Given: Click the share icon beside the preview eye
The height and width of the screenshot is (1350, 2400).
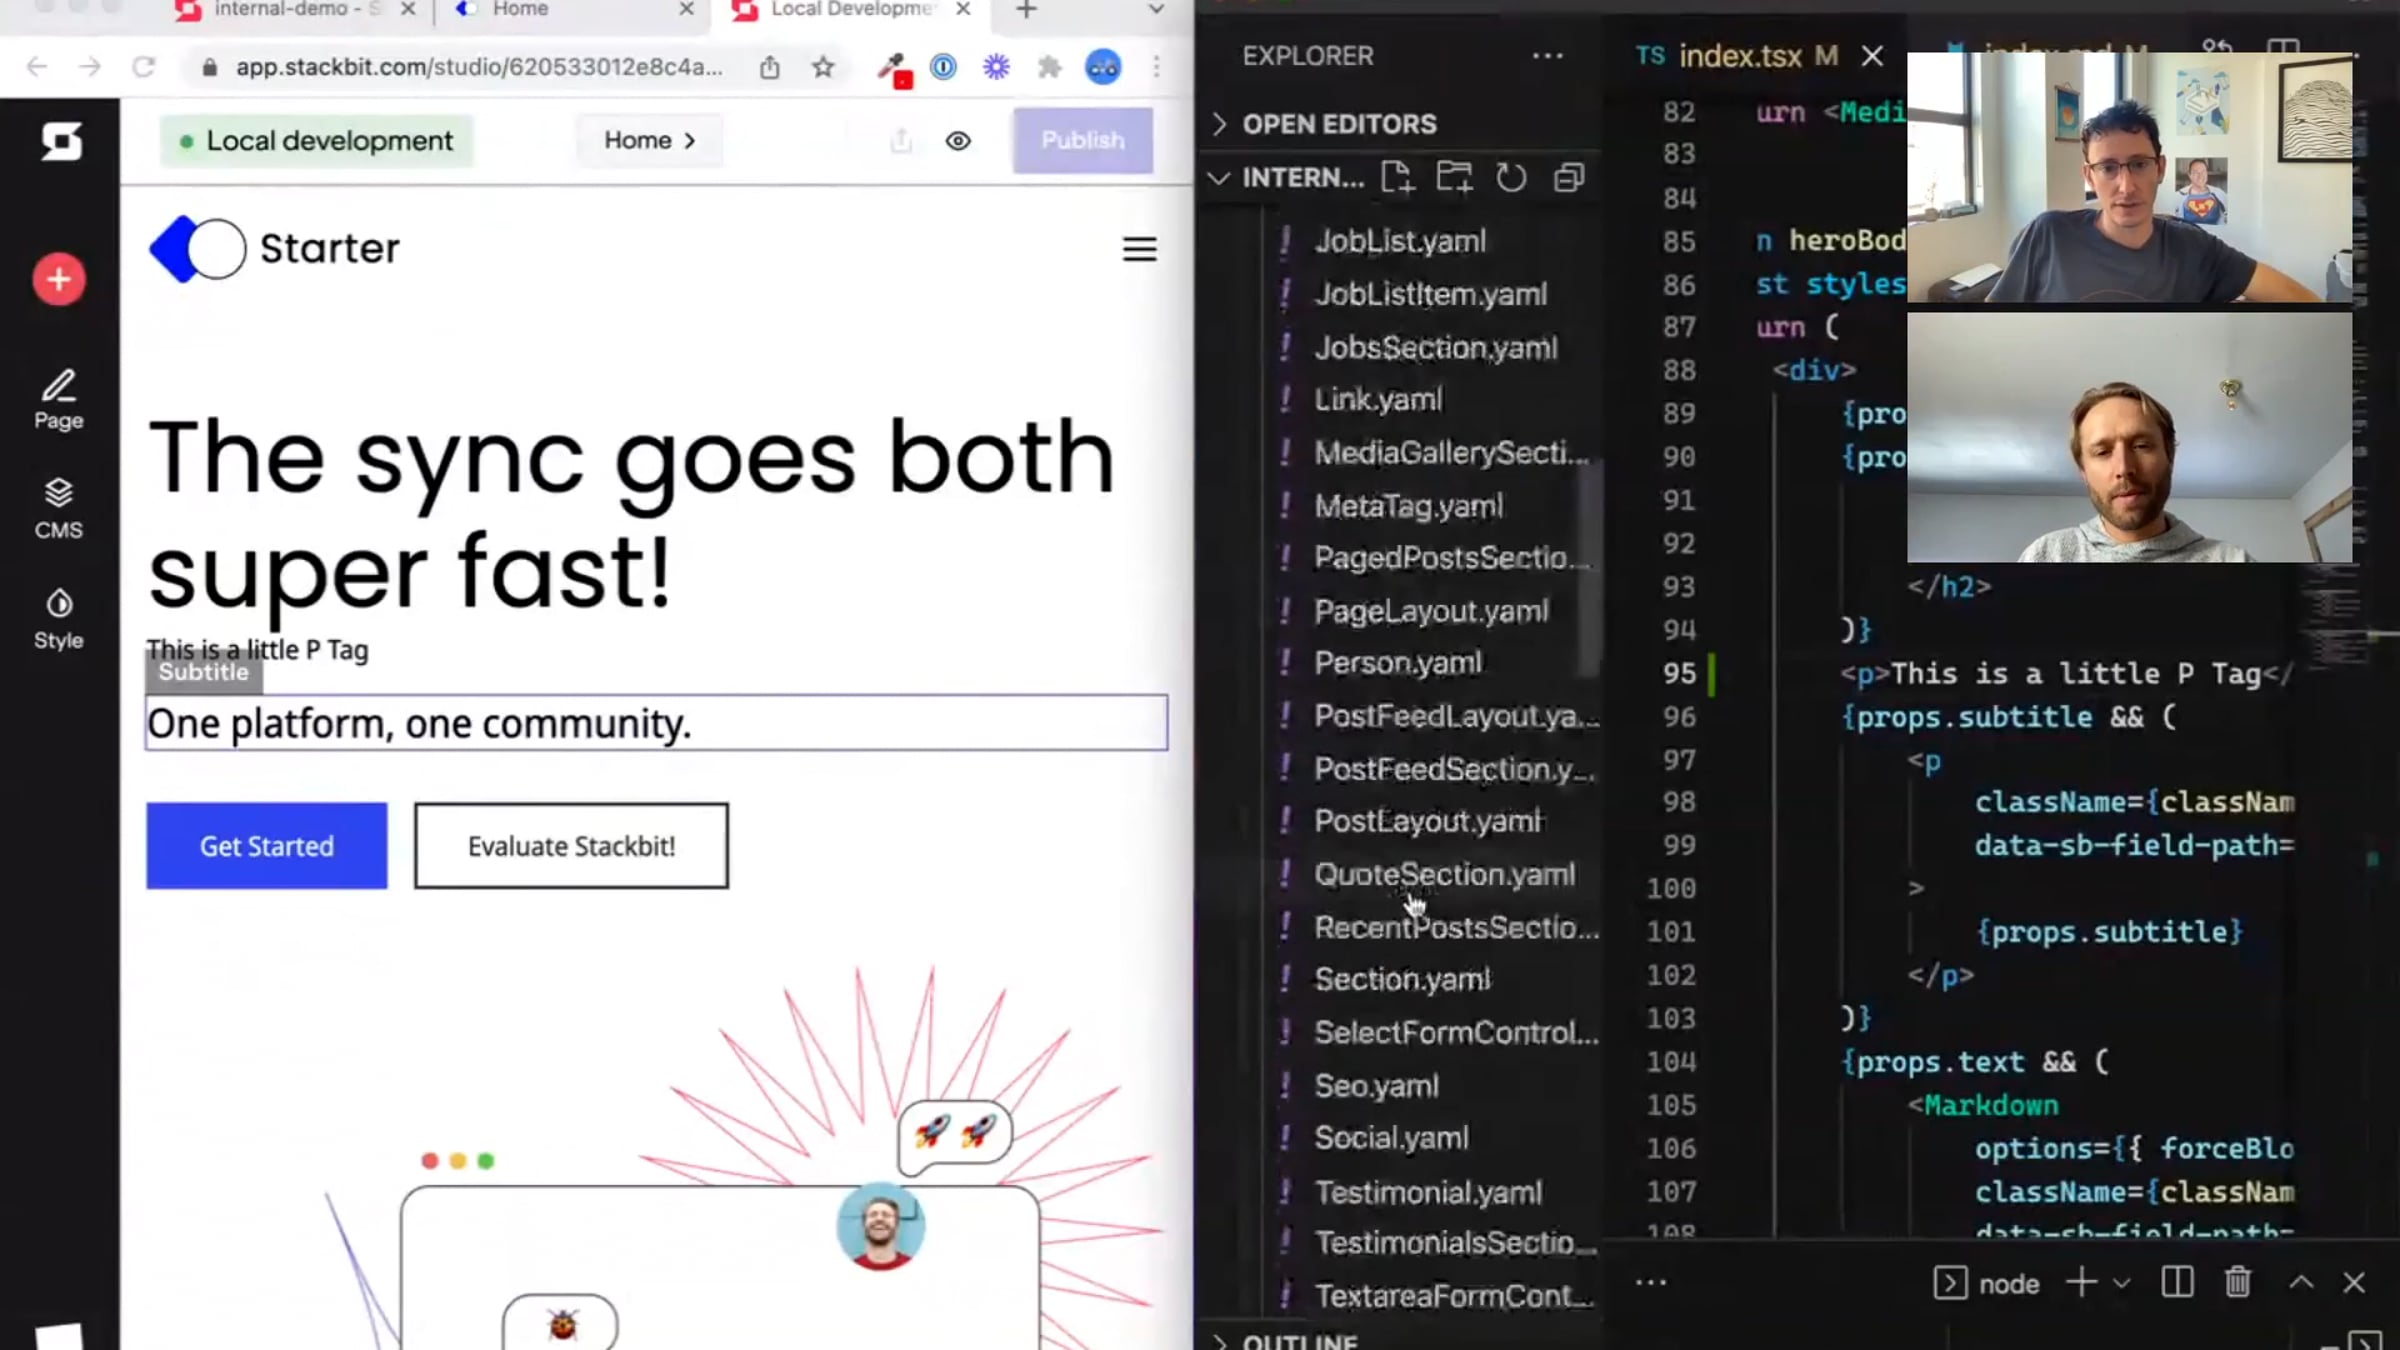Looking at the screenshot, I should tap(901, 141).
